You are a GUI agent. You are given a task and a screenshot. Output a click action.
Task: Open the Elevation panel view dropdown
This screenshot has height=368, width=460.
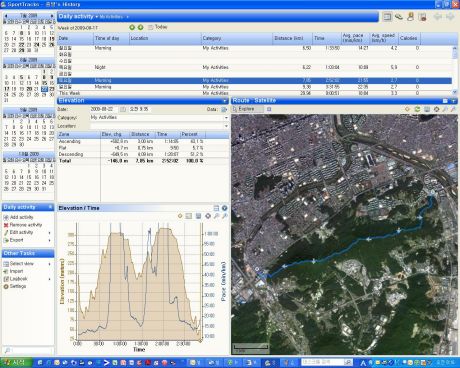click(225, 101)
